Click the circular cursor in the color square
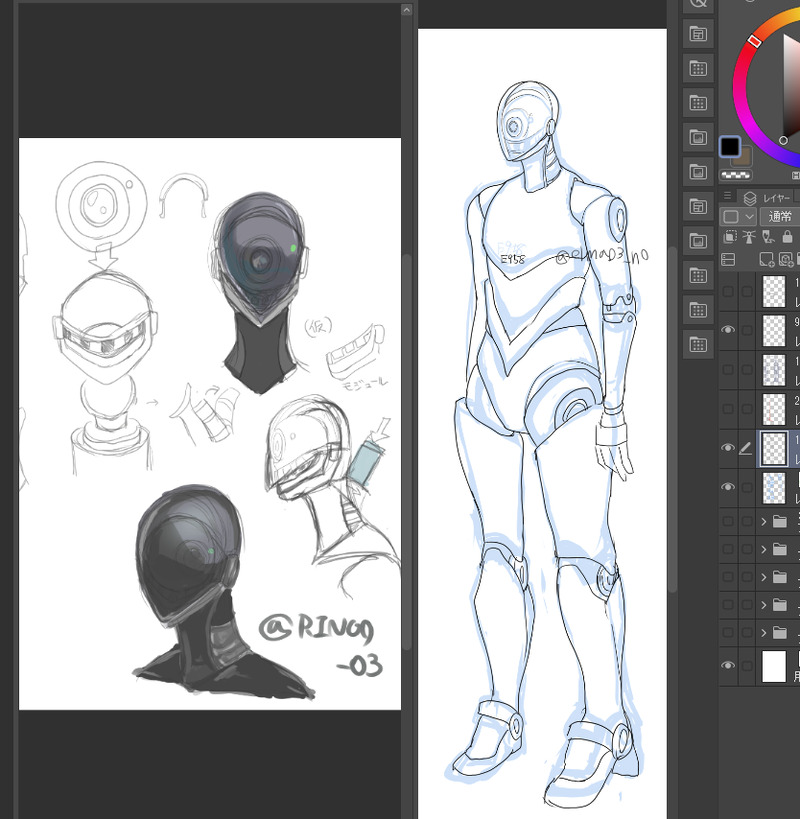This screenshot has width=800, height=819. [783, 140]
